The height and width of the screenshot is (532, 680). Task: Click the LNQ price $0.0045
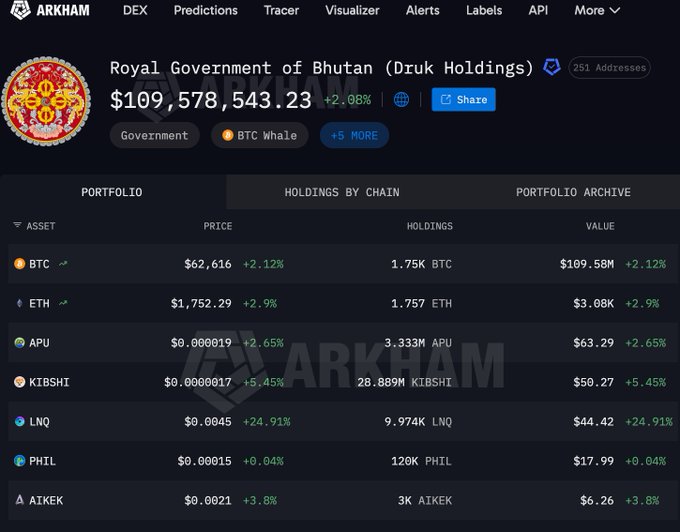(208, 422)
